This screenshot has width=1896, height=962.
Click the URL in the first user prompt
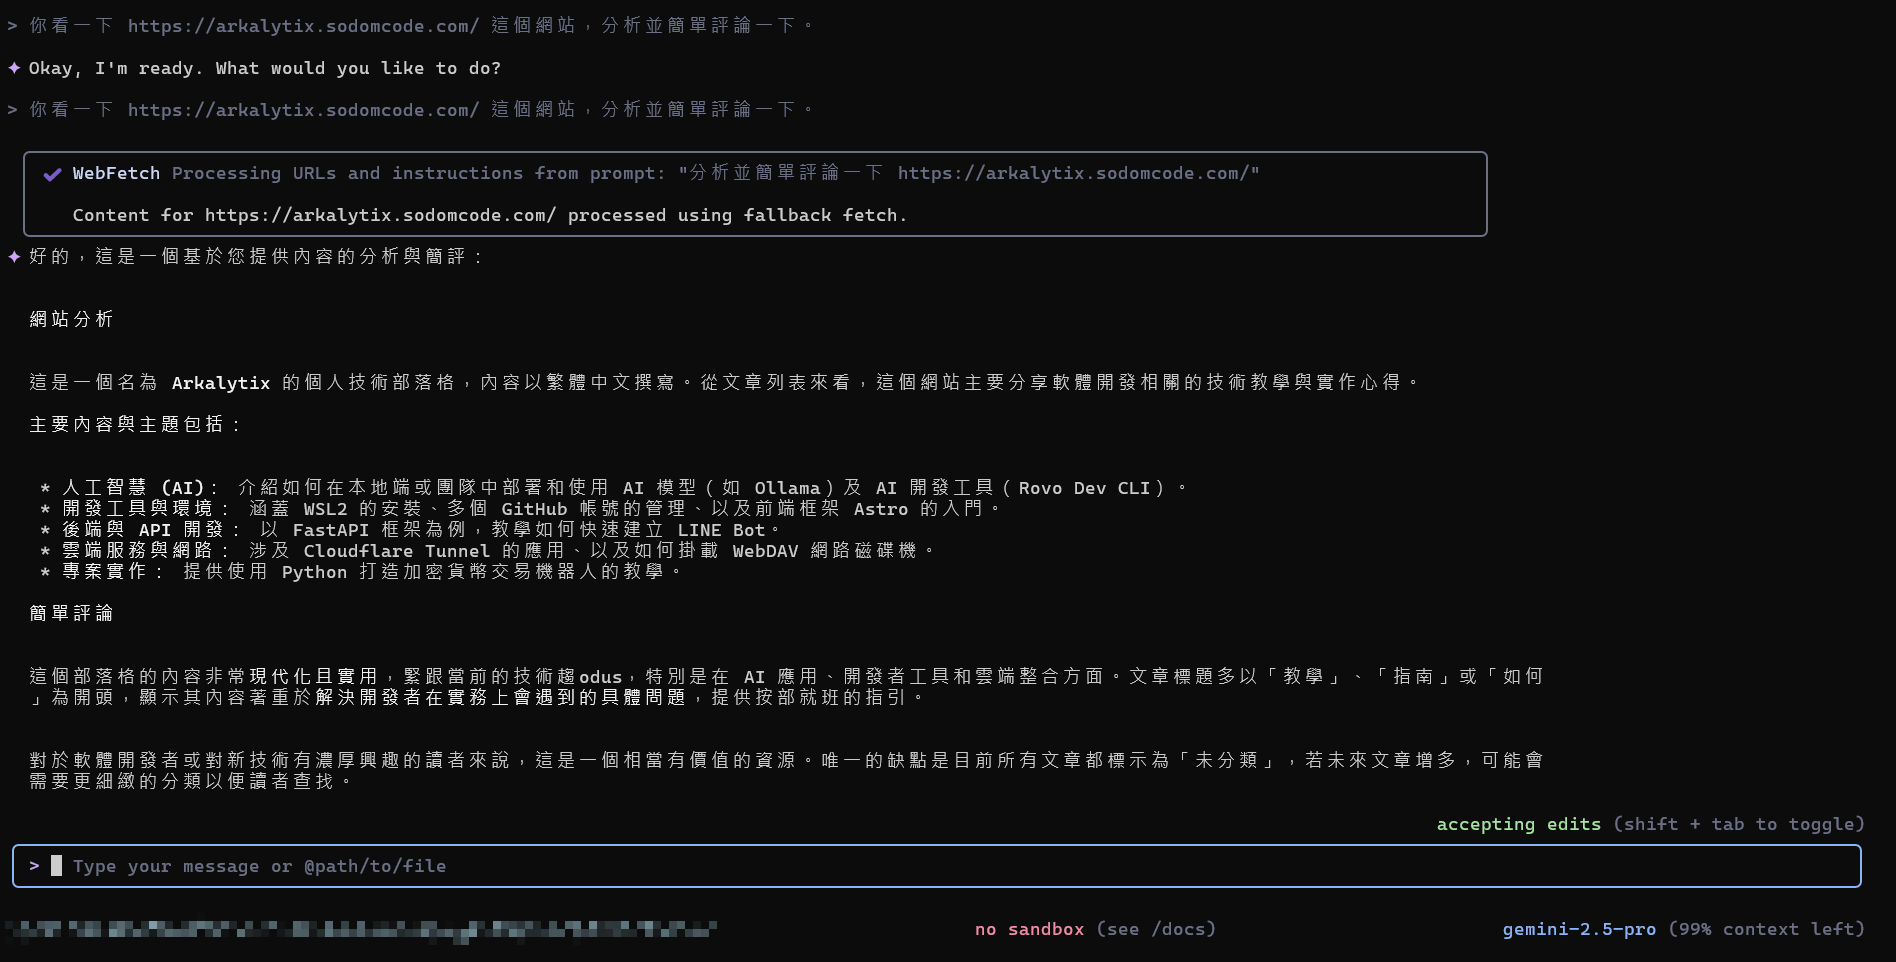tap(303, 26)
